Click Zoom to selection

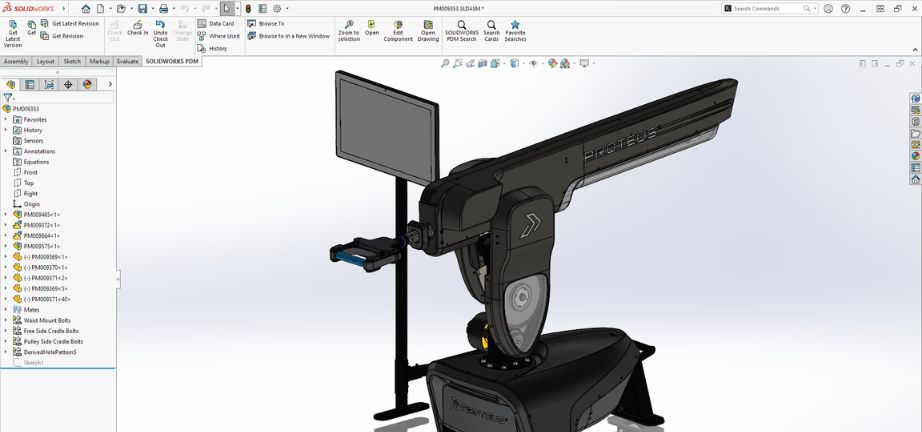349,31
